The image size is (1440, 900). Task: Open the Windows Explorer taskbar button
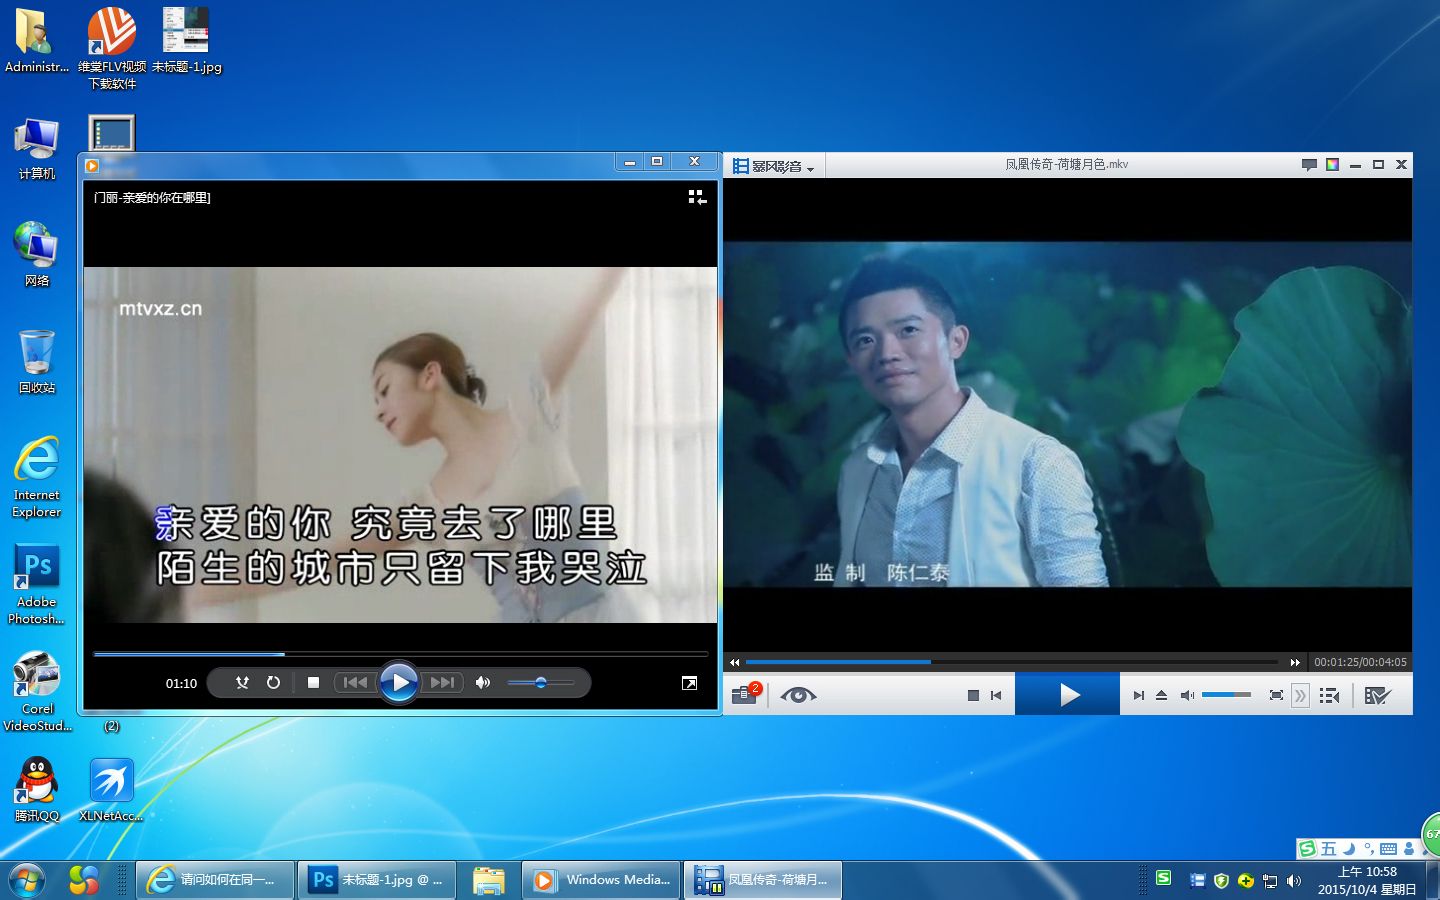coord(489,880)
